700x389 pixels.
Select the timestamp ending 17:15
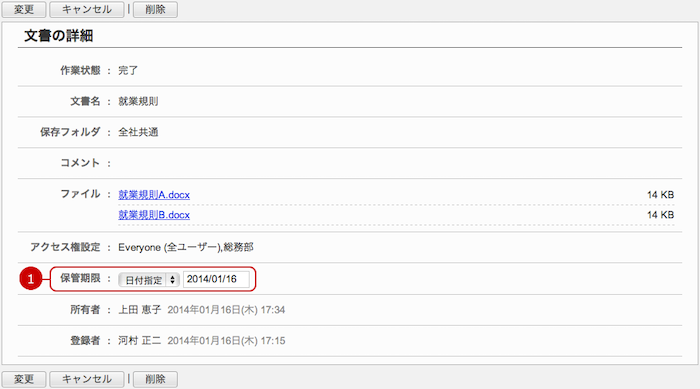[x=226, y=341]
